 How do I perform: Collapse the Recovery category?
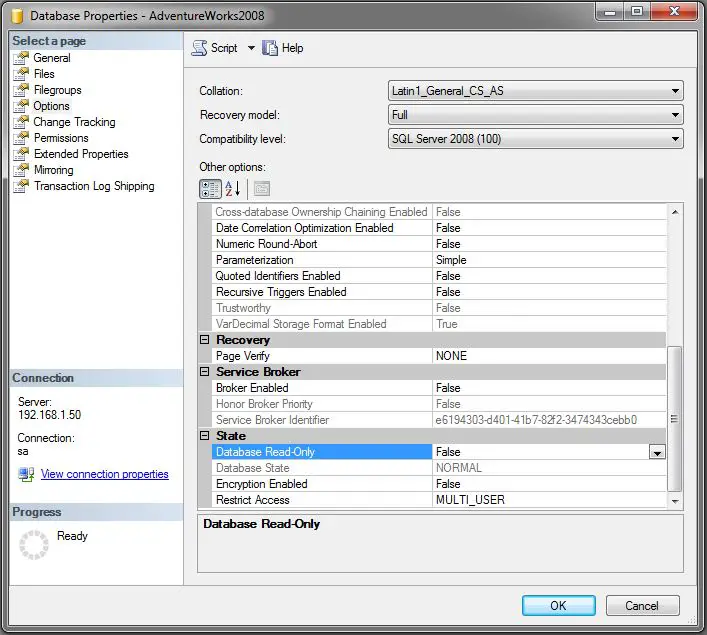click(205, 340)
